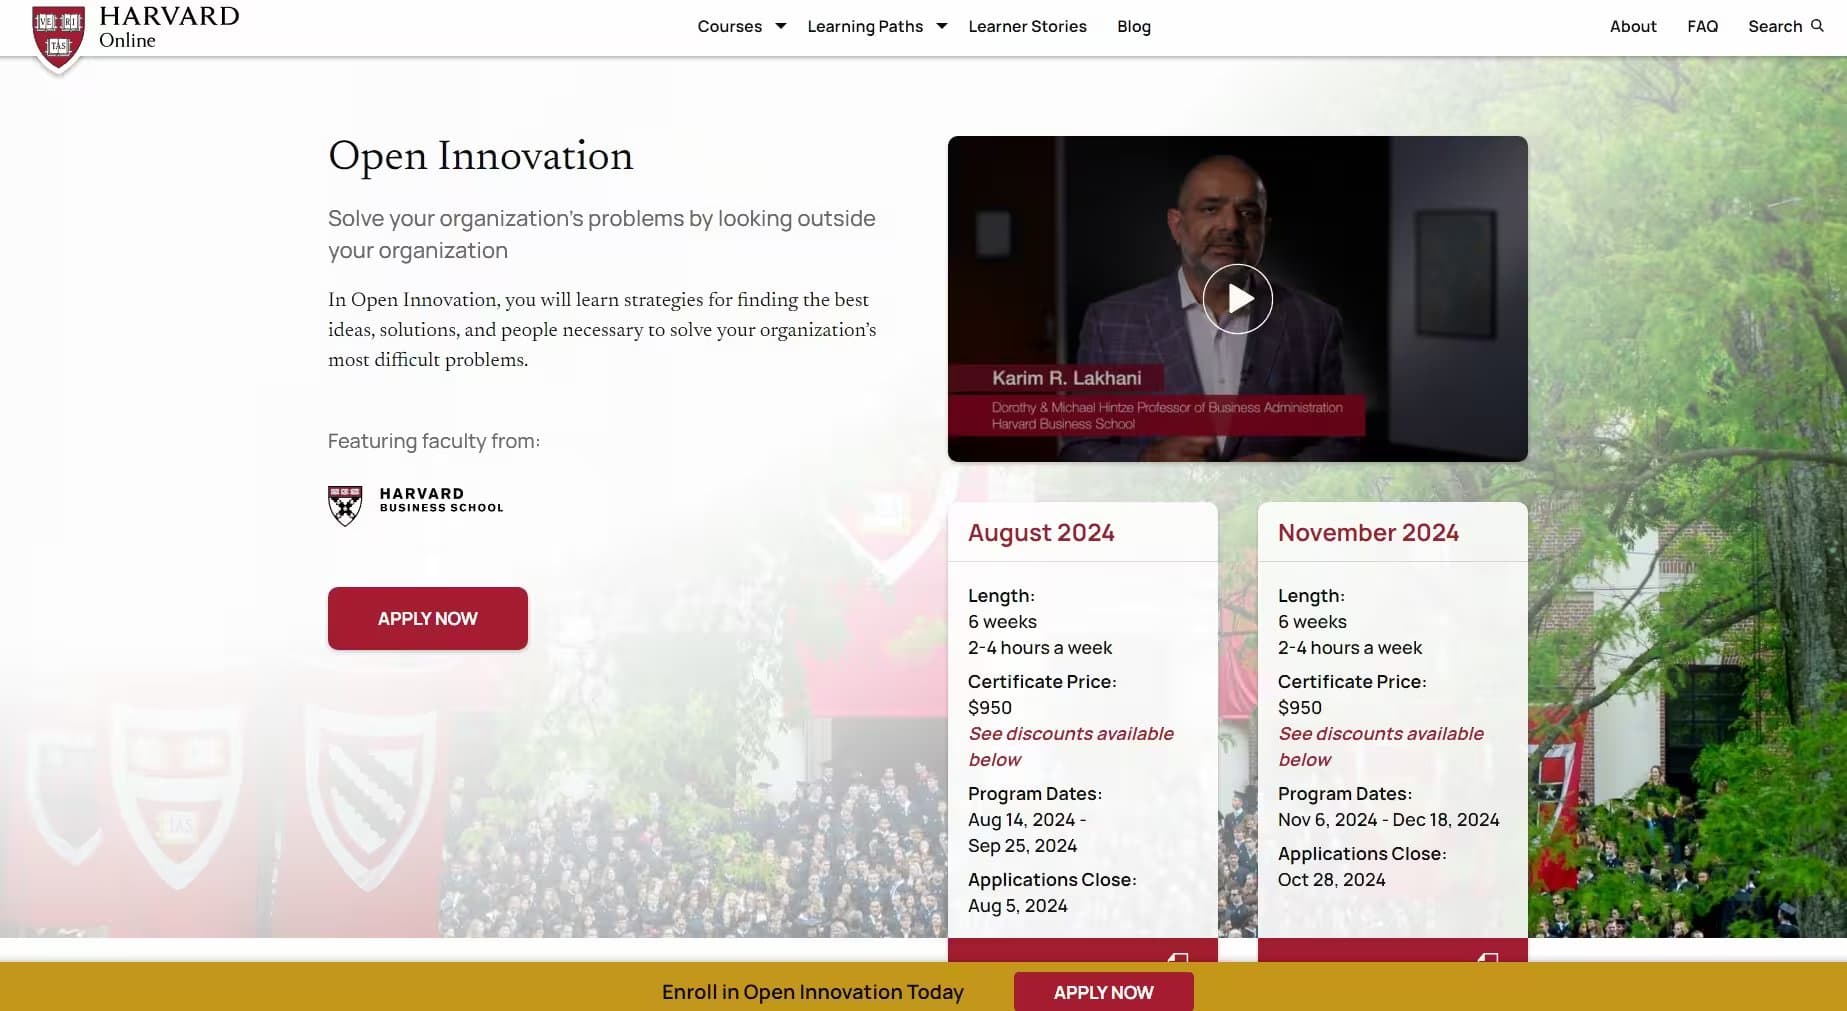Open the About page
The width and height of the screenshot is (1847, 1011).
coord(1633,26)
